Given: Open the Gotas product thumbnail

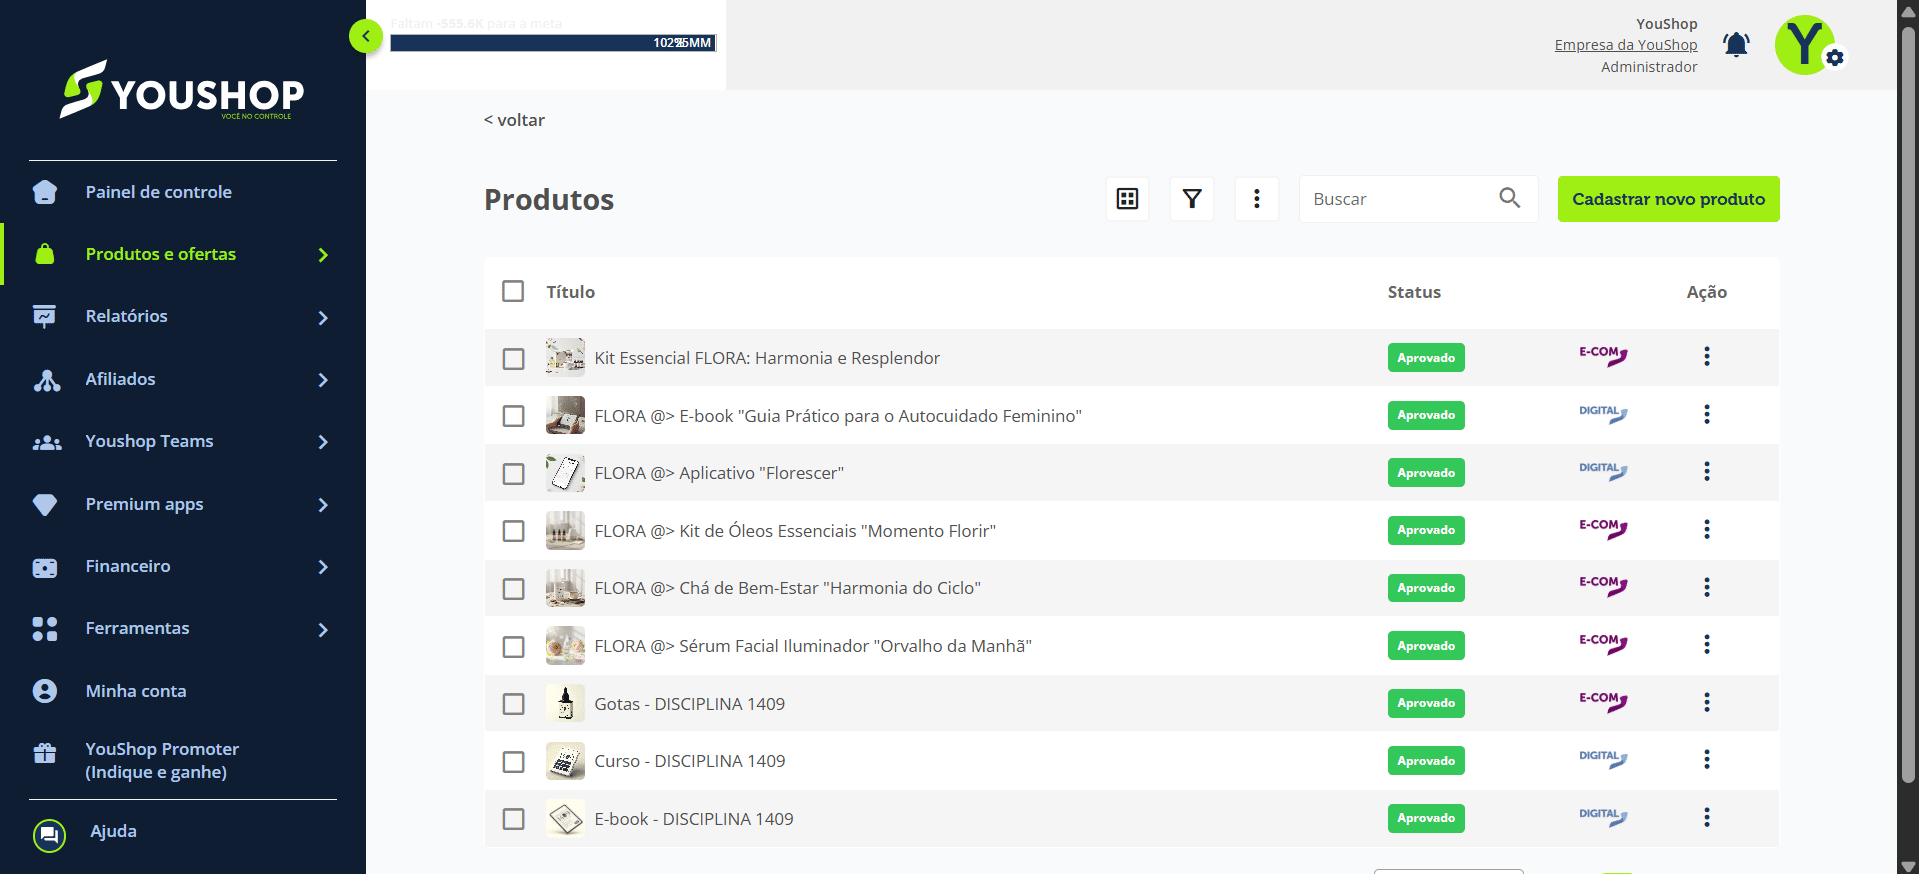Looking at the screenshot, I should tap(565, 704).
